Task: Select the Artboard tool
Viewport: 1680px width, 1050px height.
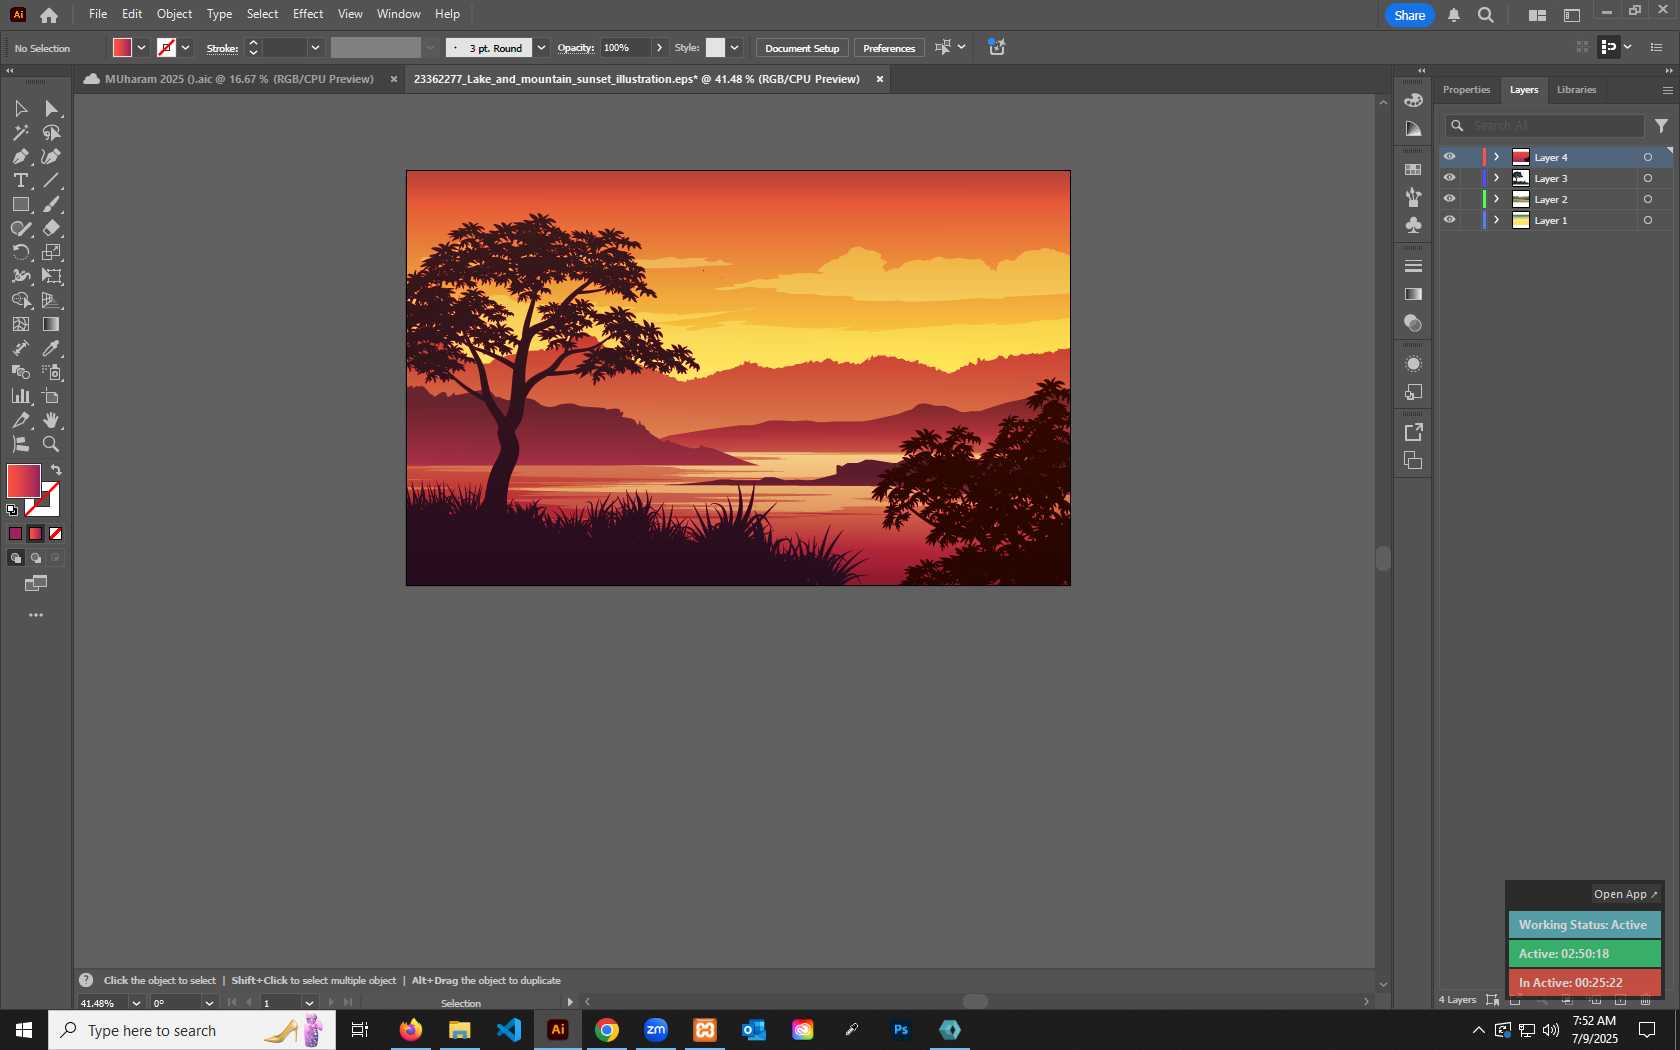Action: click(x=51, y=396)
